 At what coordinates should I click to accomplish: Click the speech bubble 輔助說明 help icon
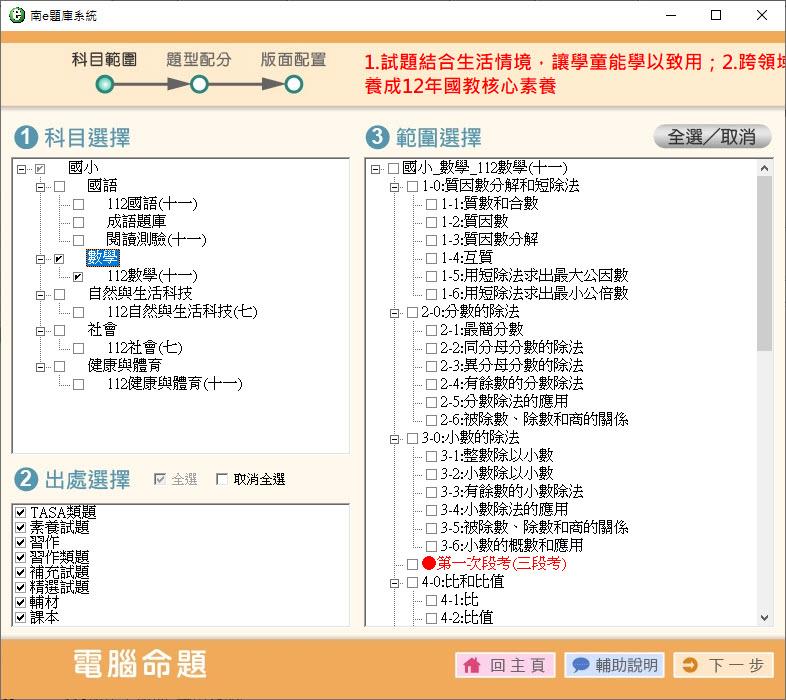coord(581,665)
